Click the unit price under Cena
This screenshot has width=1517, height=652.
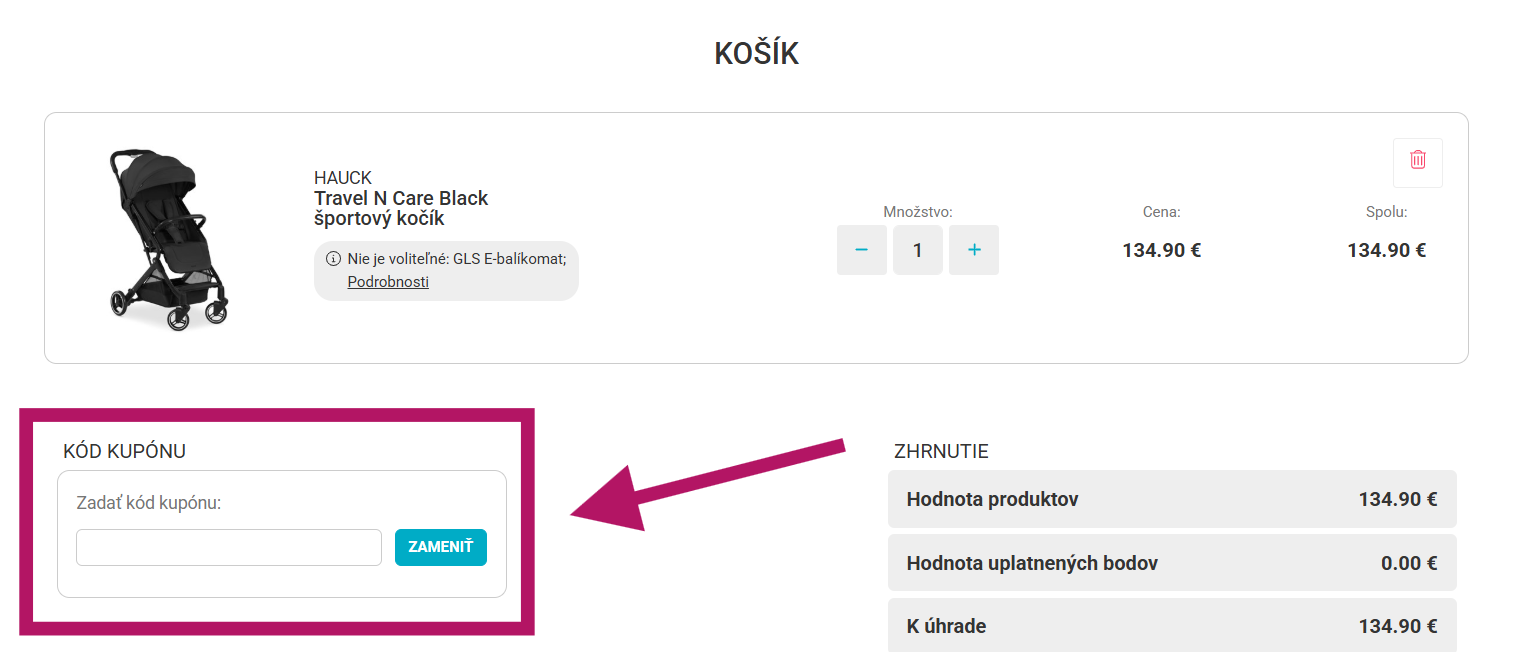tap(1161, 250)
